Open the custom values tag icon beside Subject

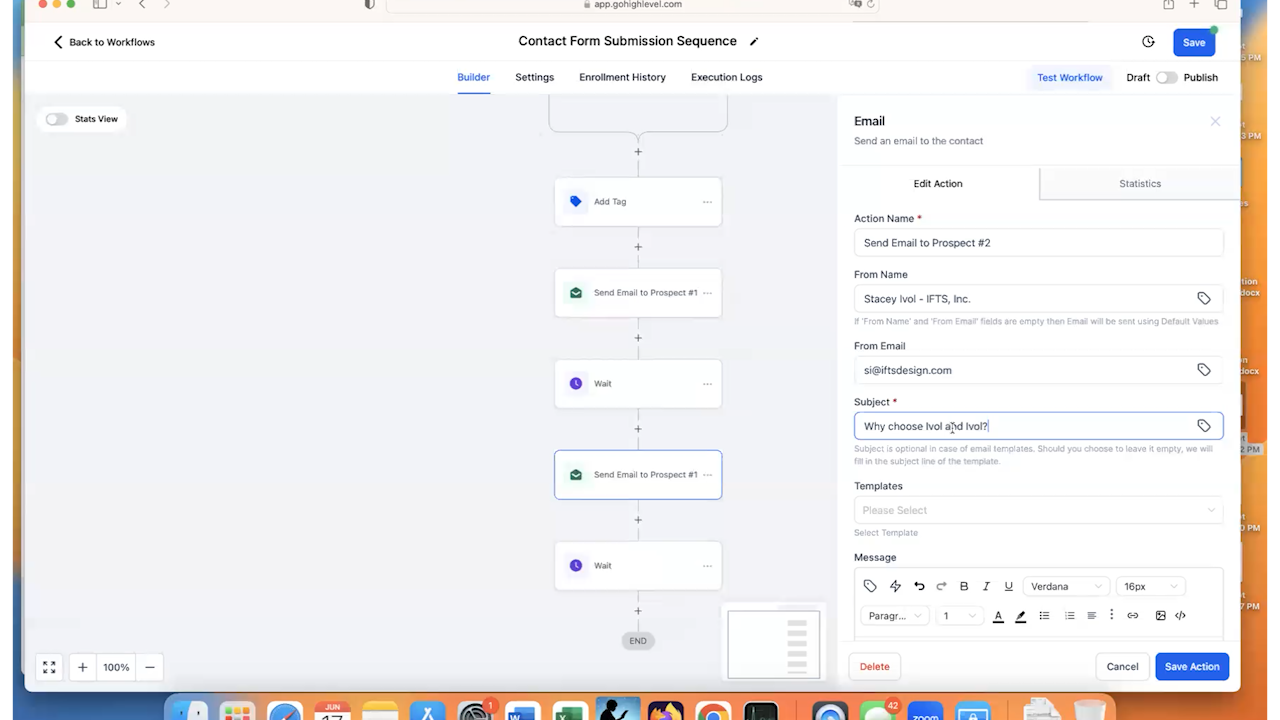(x=1204, y=426)
